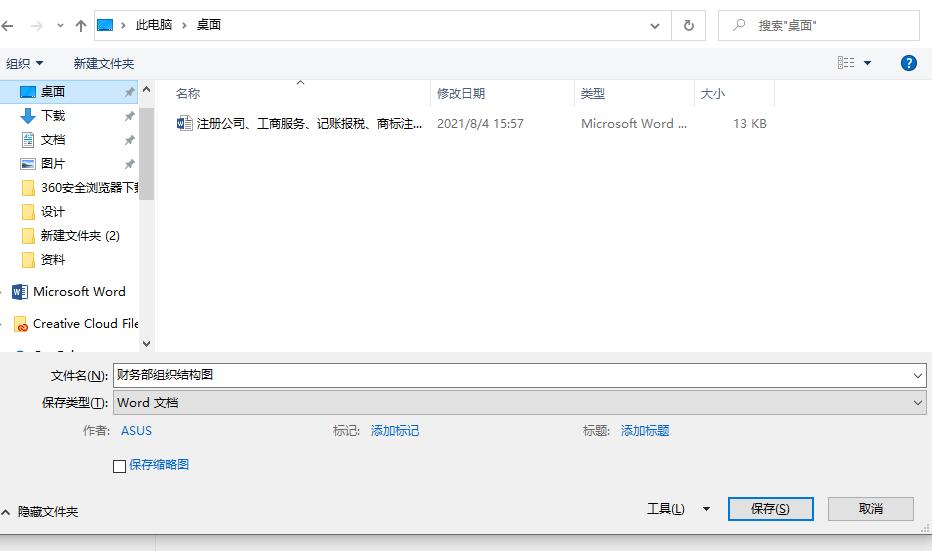The image size is (932, 551).
Task: Open help with the question mark icon
Action: point(908,62)
